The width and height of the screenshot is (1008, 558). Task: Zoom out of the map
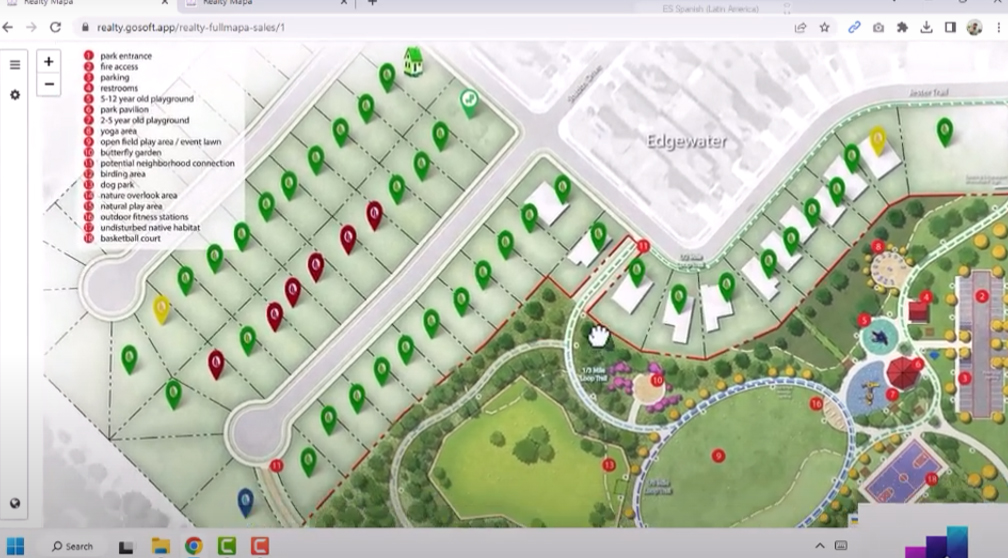(x=49, y=85)
